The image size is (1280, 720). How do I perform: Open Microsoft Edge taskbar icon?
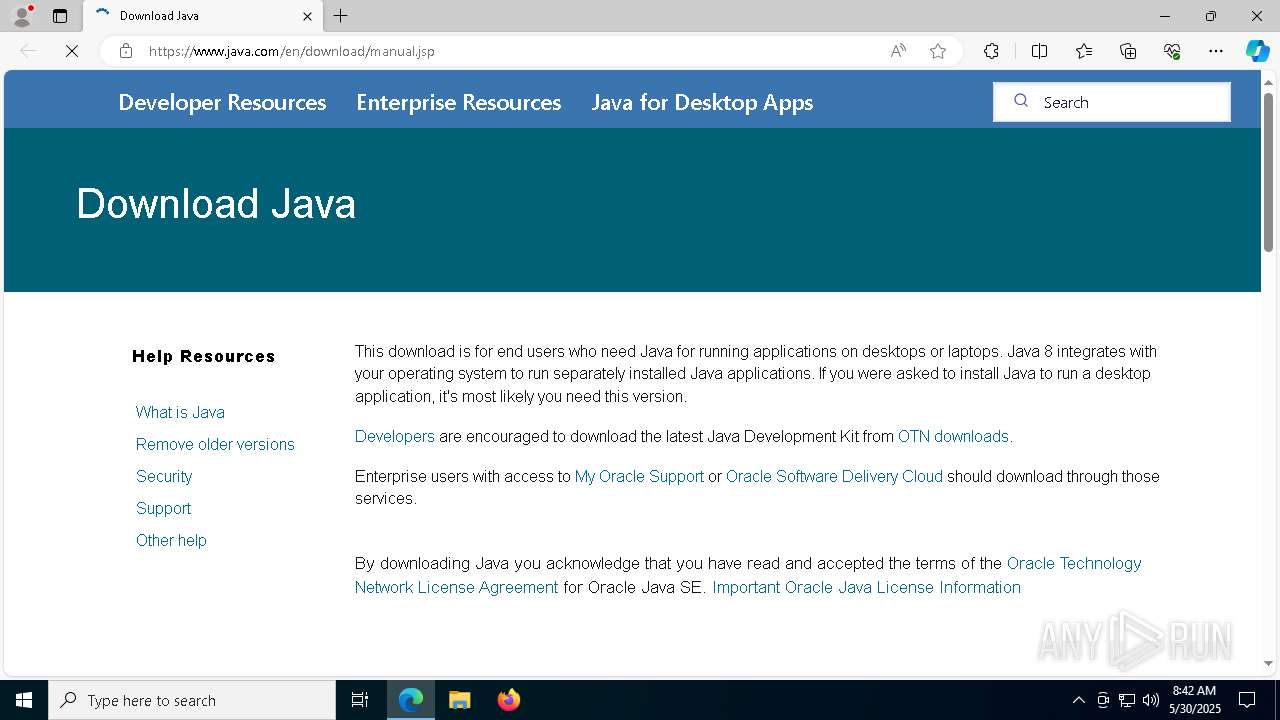[411, 700]
